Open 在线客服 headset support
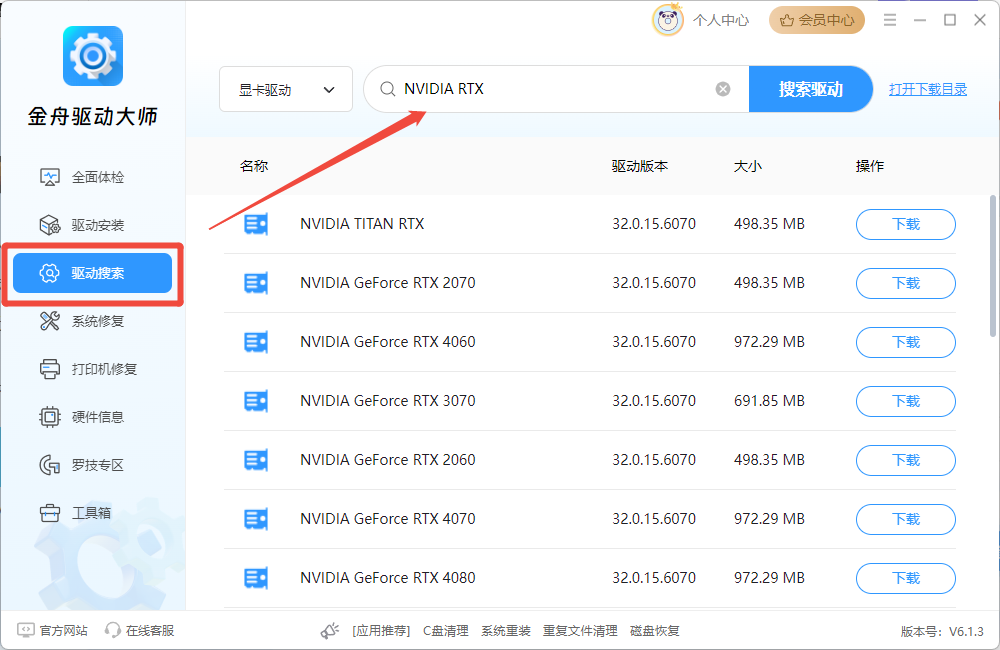Image resolution: width=1000 pixels, height=650 pixels. click(x=140, y=631)
